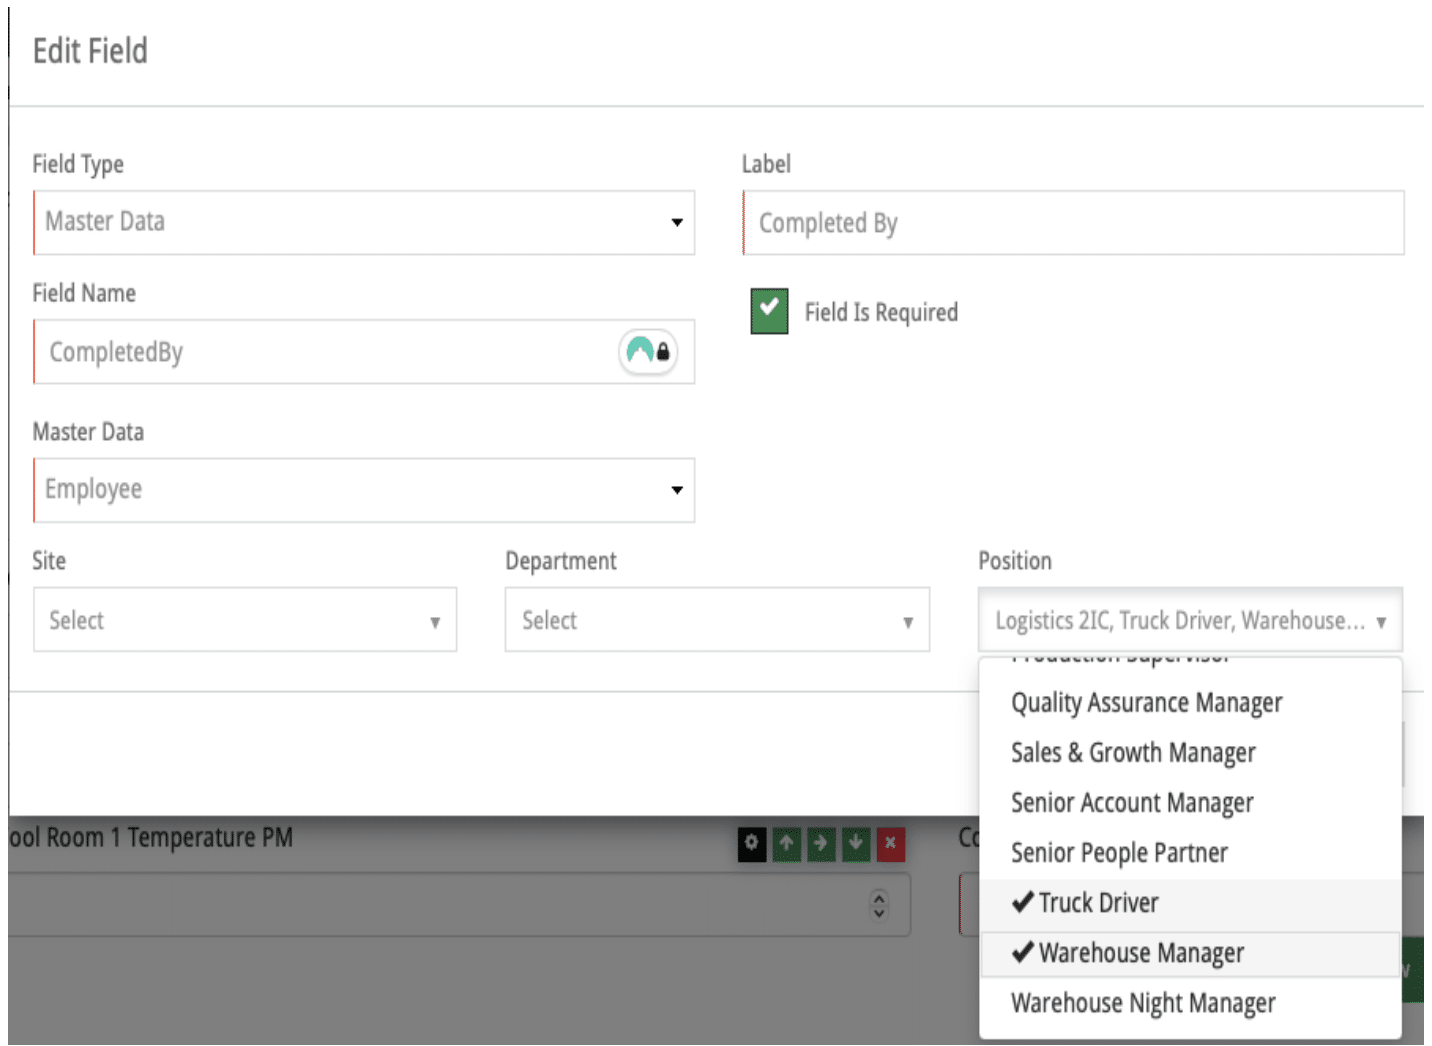The height and width of the screenshot is (1046, 1432).
Task: Click the green move down arrow icon
Action: click(x=855, y=844)
